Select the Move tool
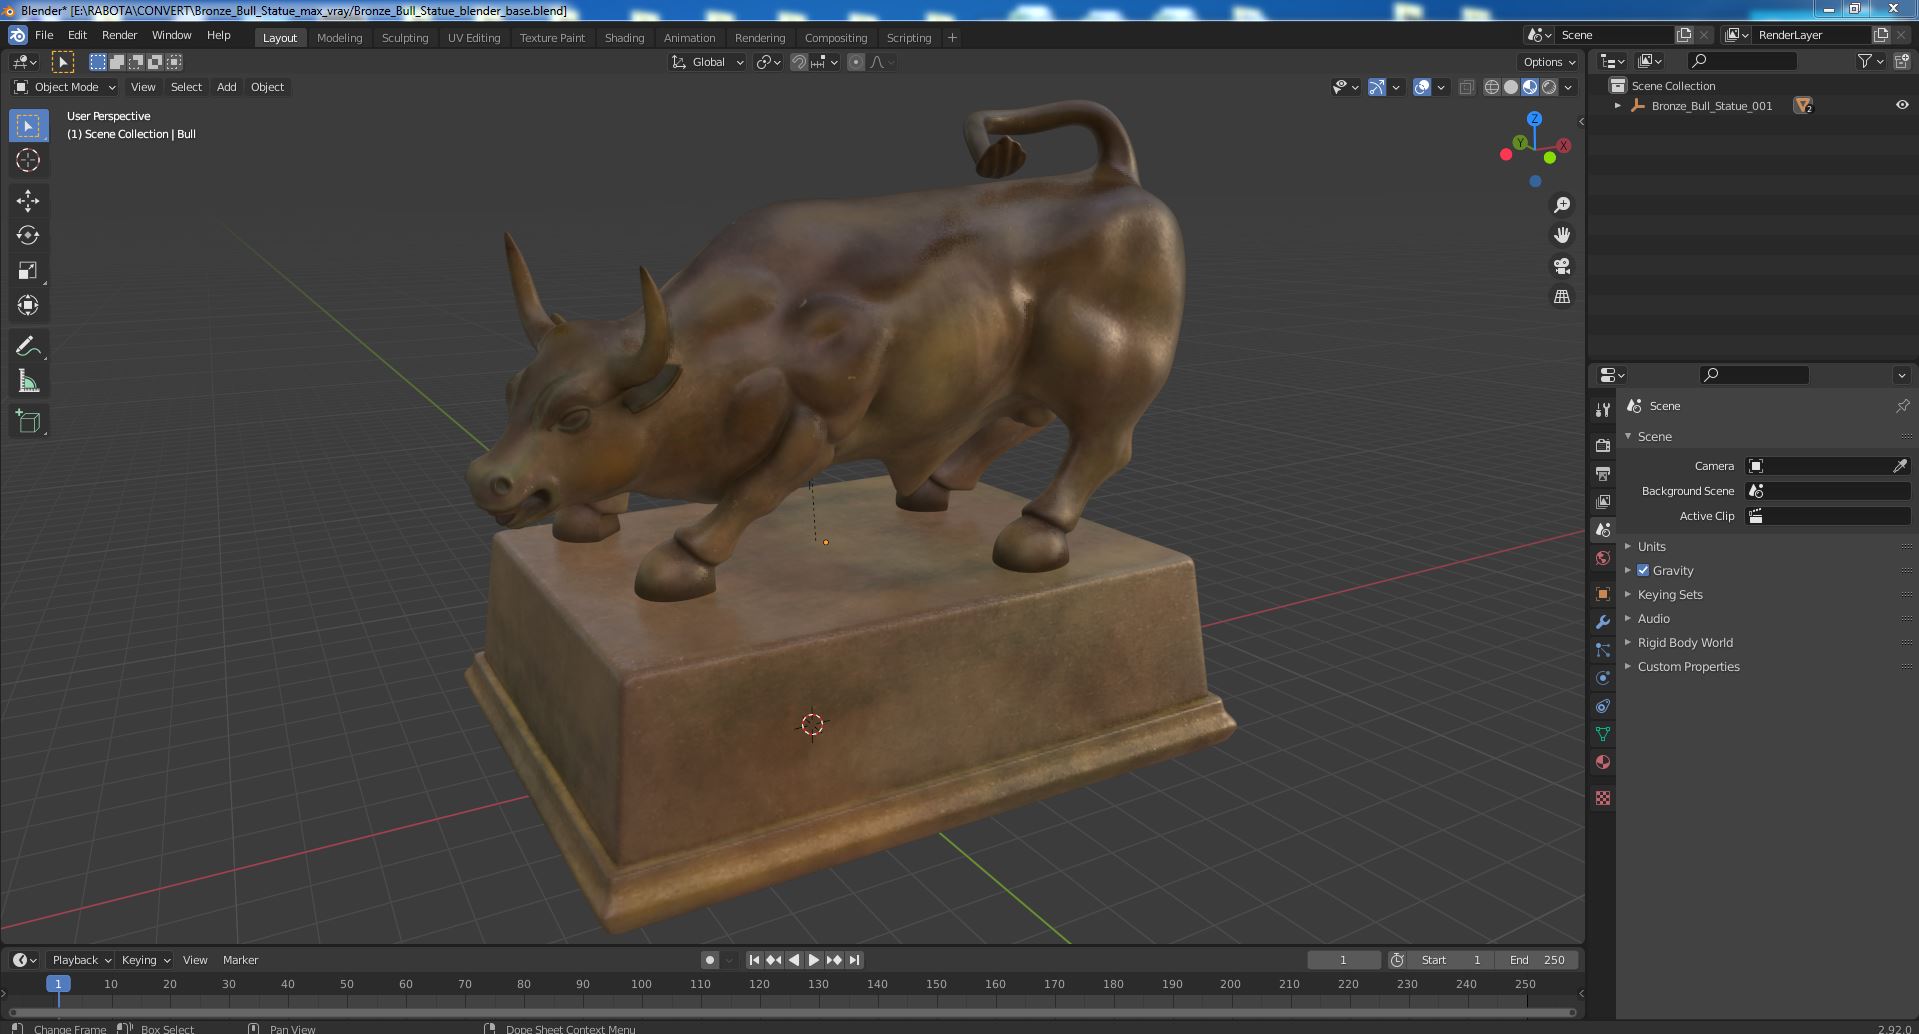 [28, 201]
